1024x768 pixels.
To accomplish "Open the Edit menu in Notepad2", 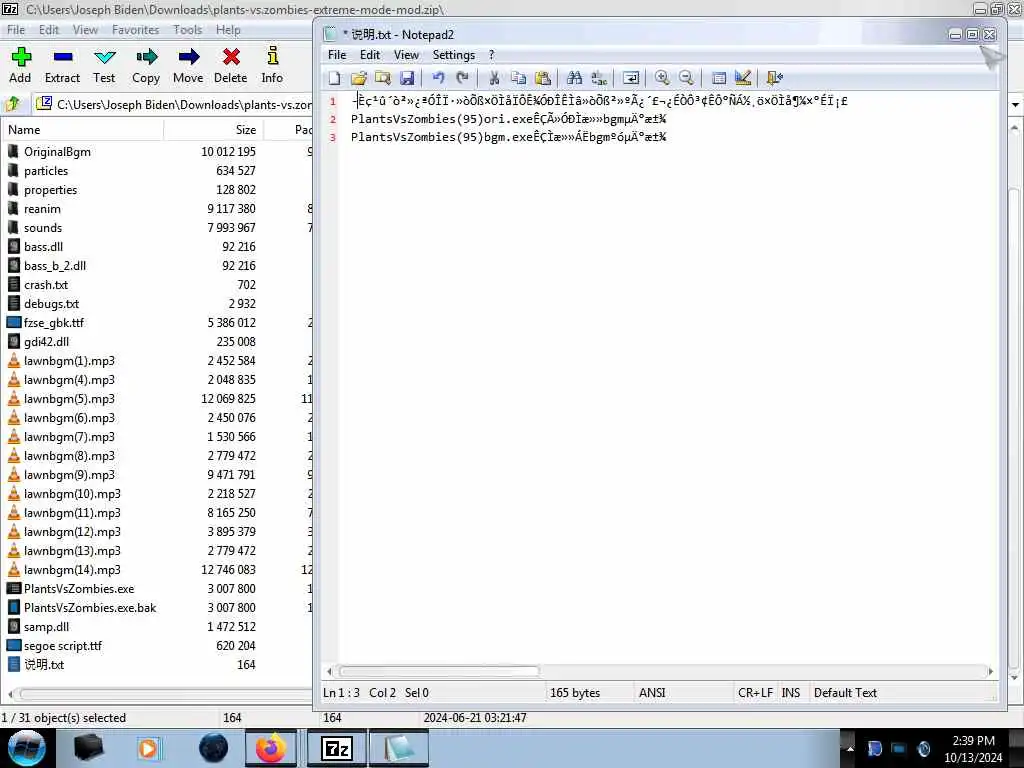I will tap(370, 55).
